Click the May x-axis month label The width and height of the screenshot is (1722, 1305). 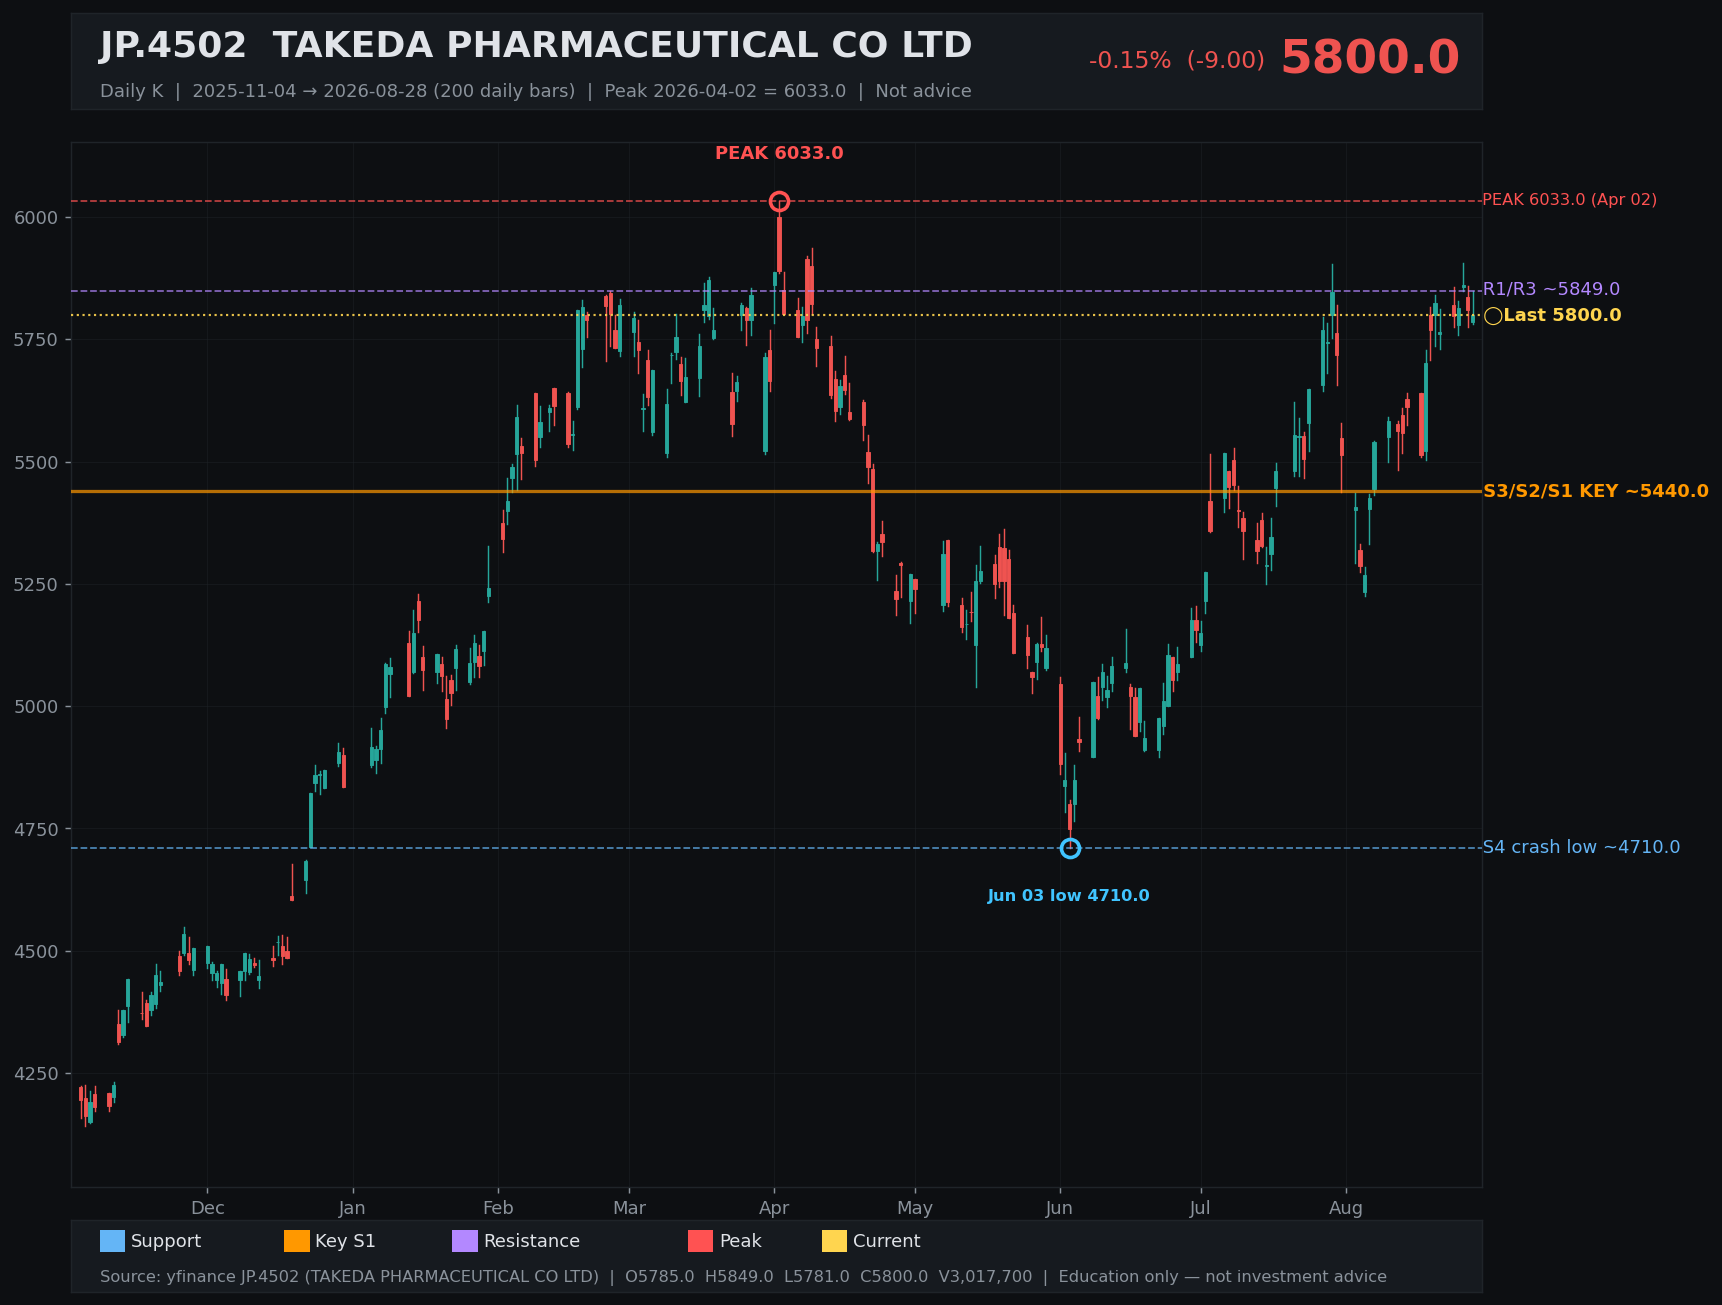click(x=915, y=1208)
